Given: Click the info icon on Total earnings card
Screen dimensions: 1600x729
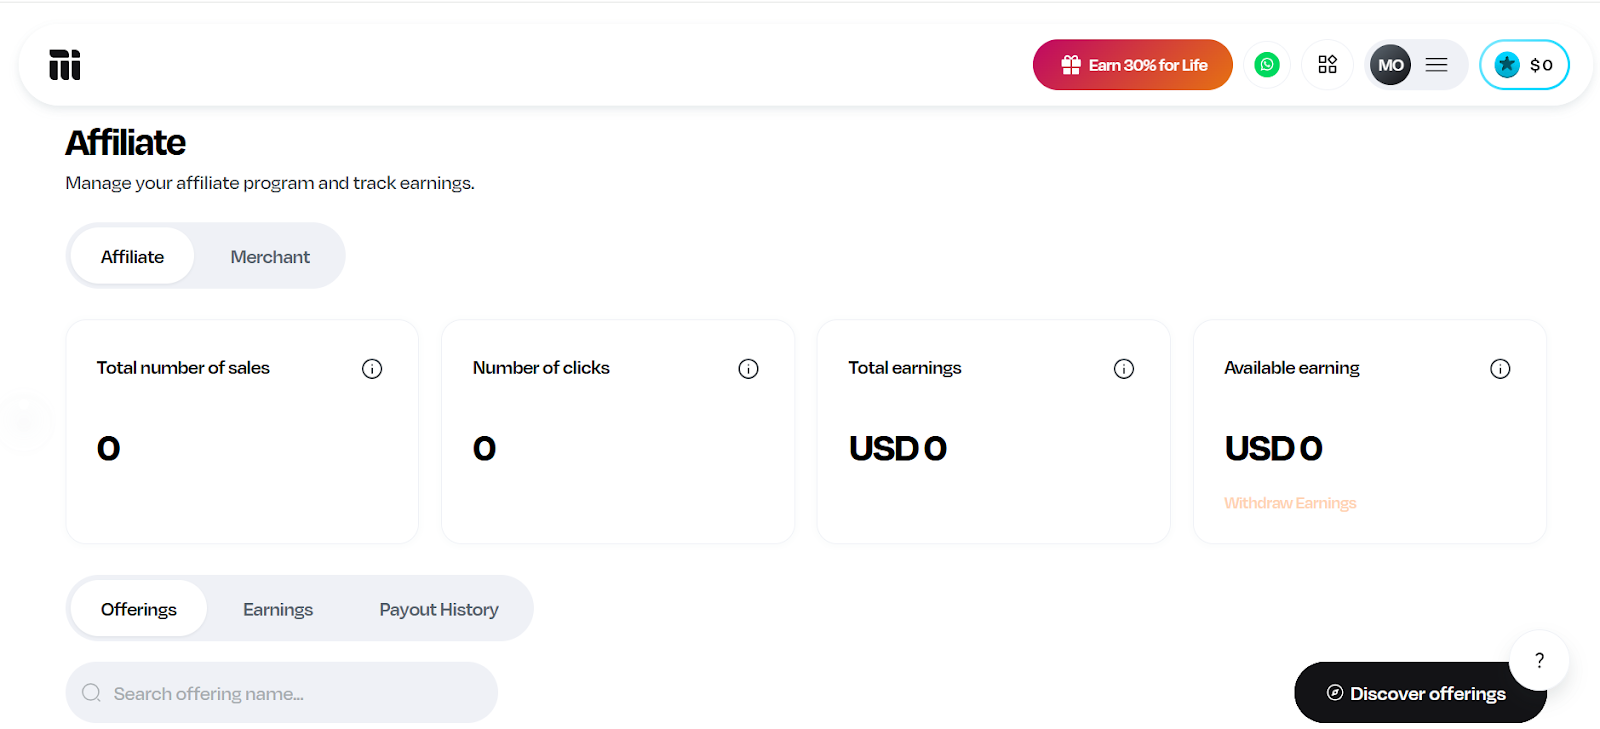Looking at the screenshot, I should coord(1123,368).
